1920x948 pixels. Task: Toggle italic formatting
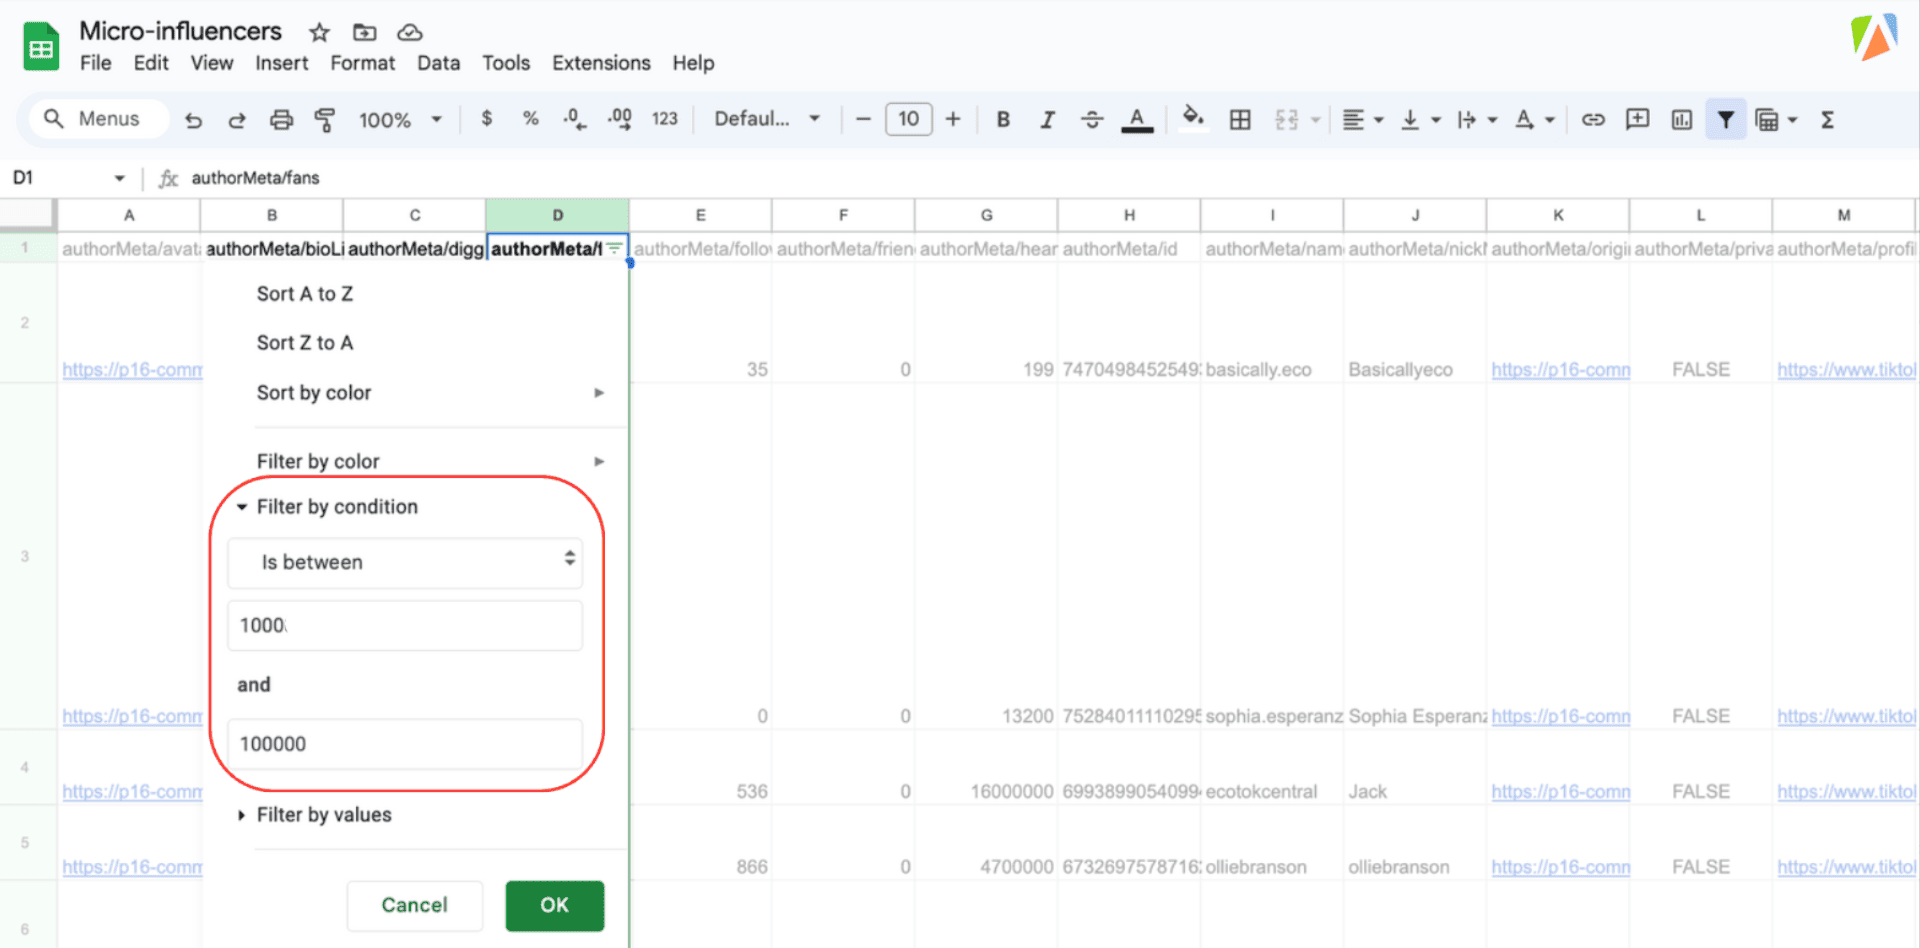(x=1047, y=120)
